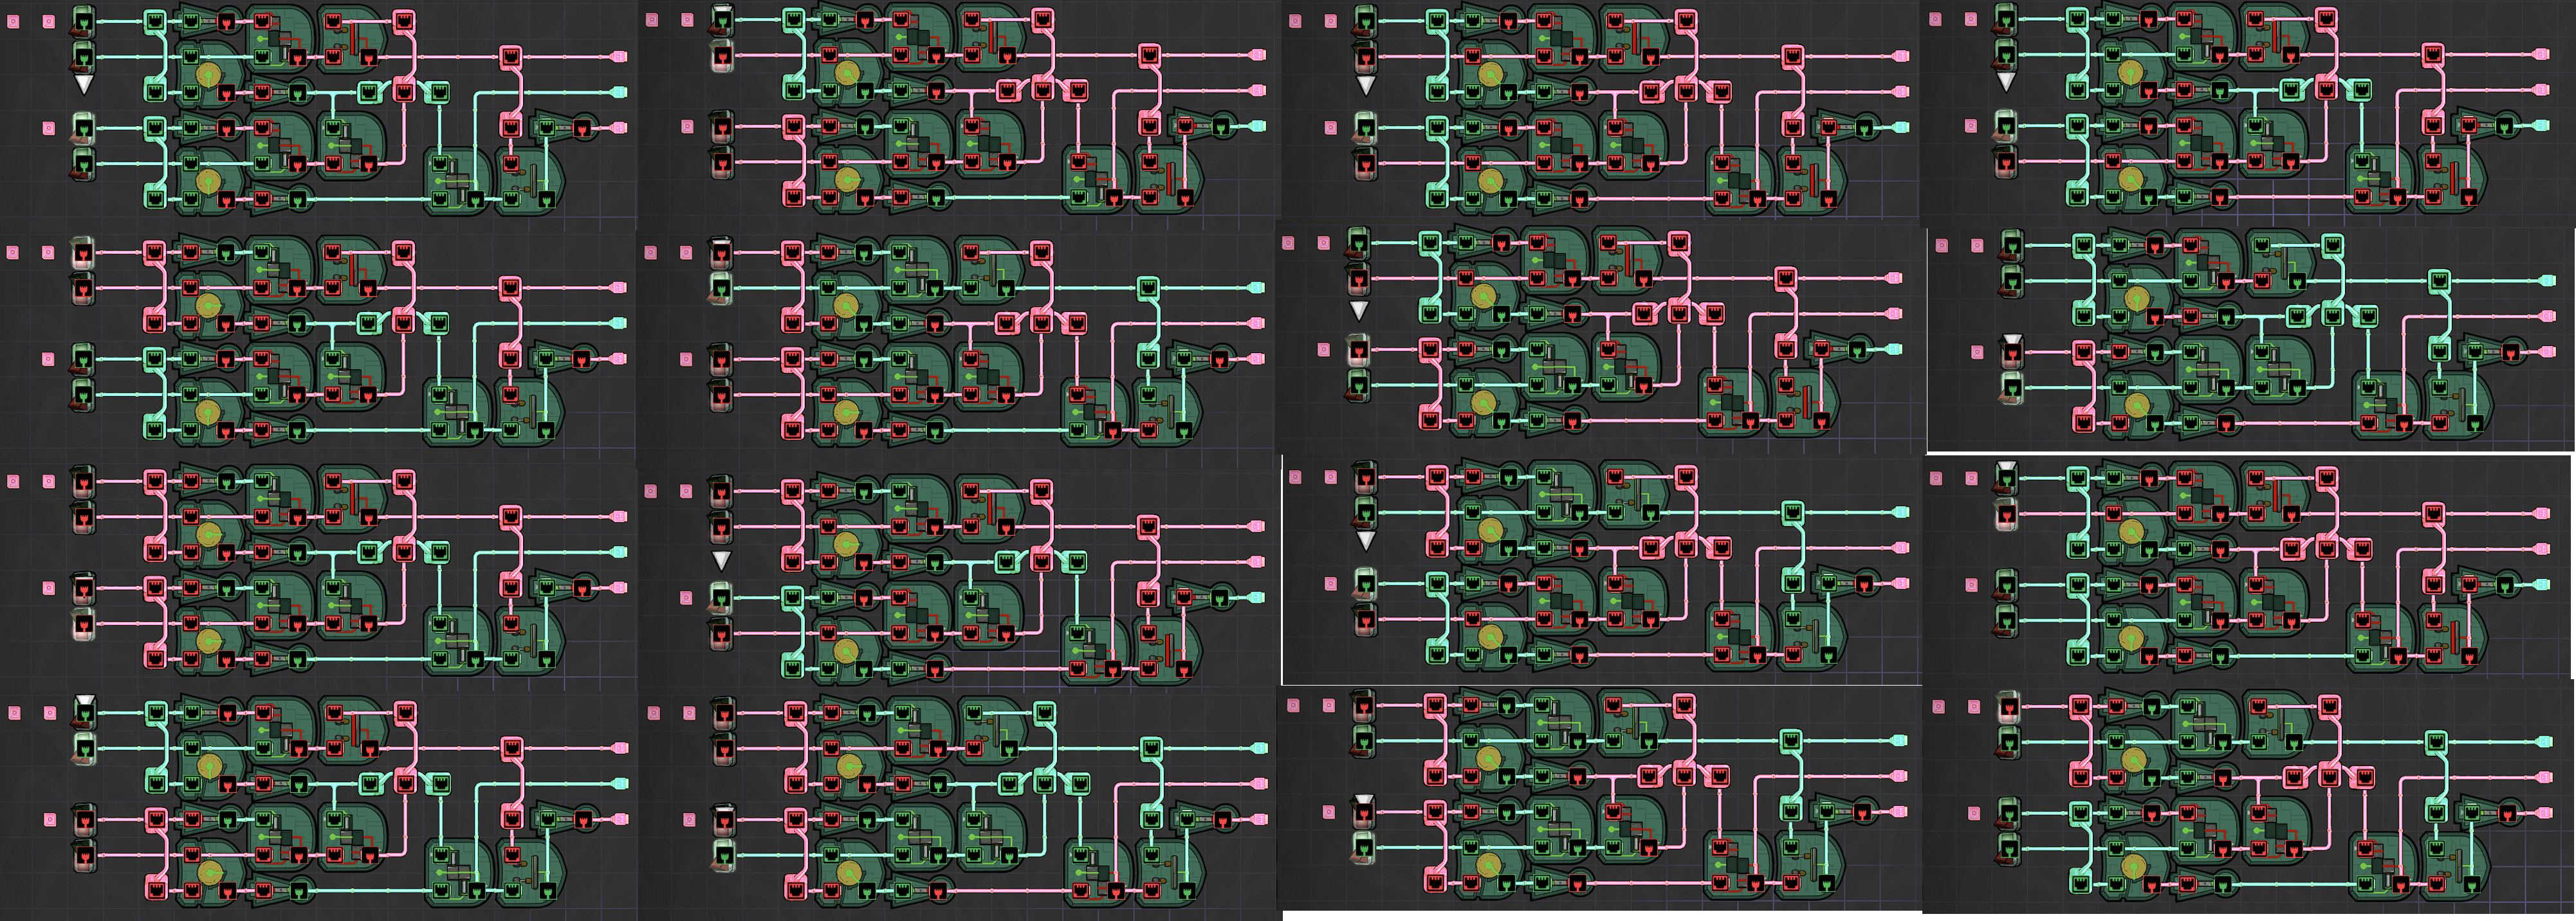Click white arrow marker in third row's second circuit
The image size is (2576, 921).
tap(721, 560)
